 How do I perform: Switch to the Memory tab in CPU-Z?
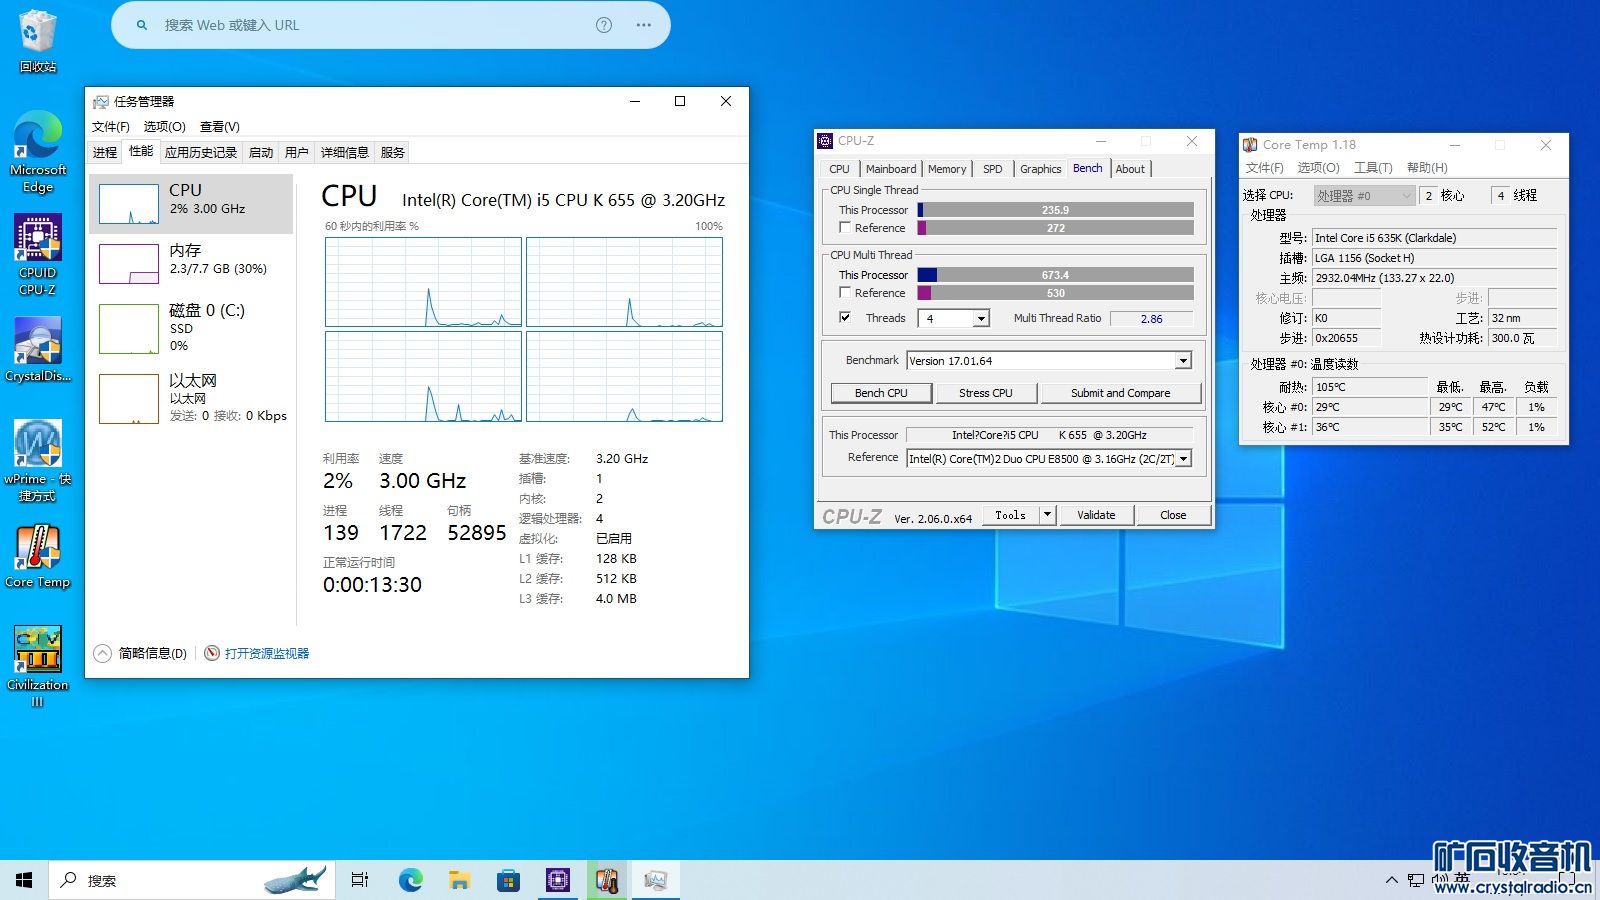(x=946, y=169)
